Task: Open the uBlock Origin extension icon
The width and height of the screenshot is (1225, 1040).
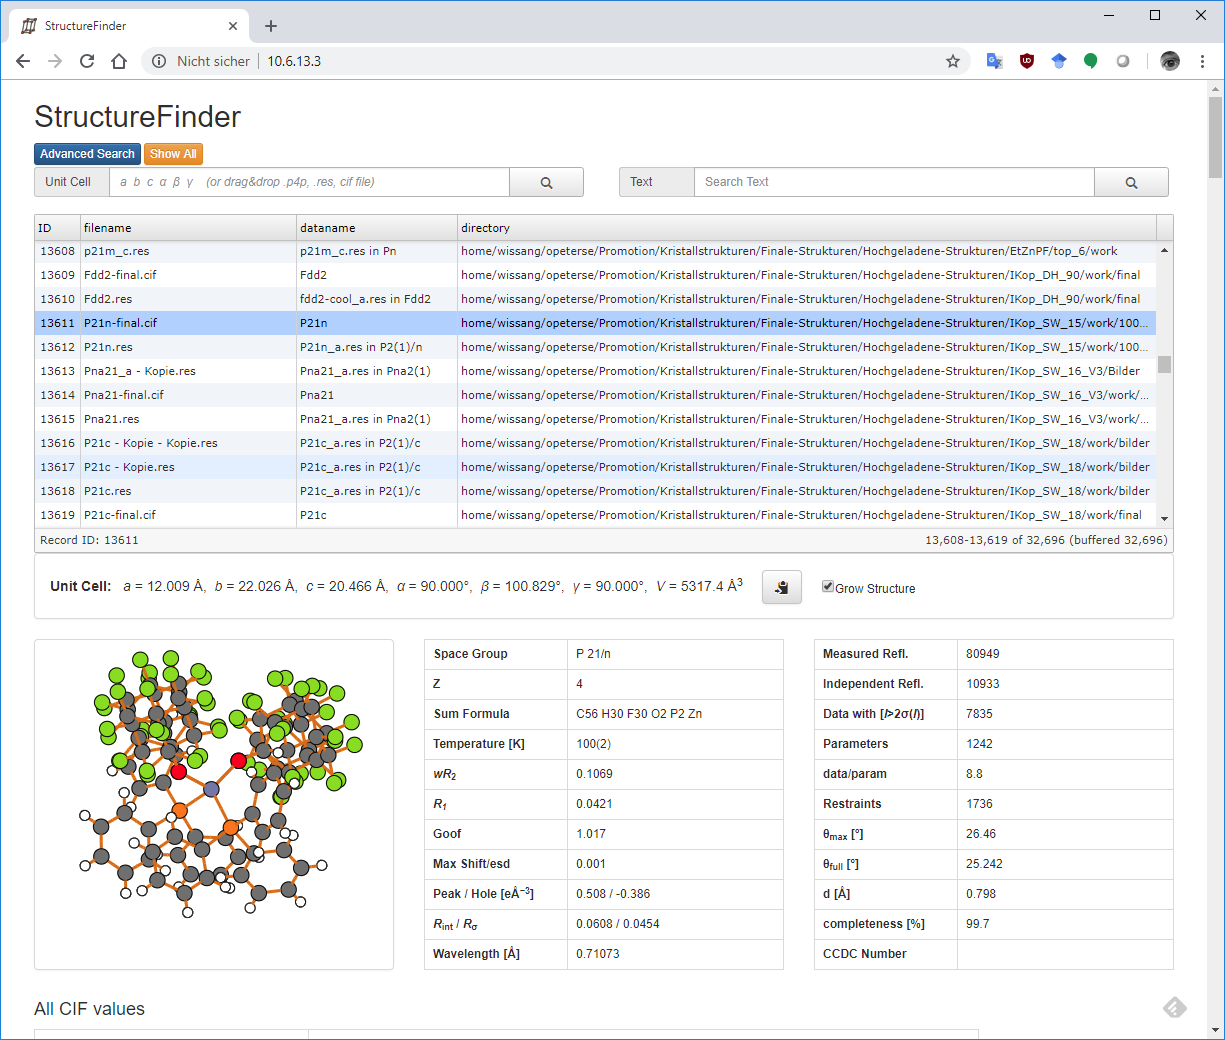Action: point(1026,61)
